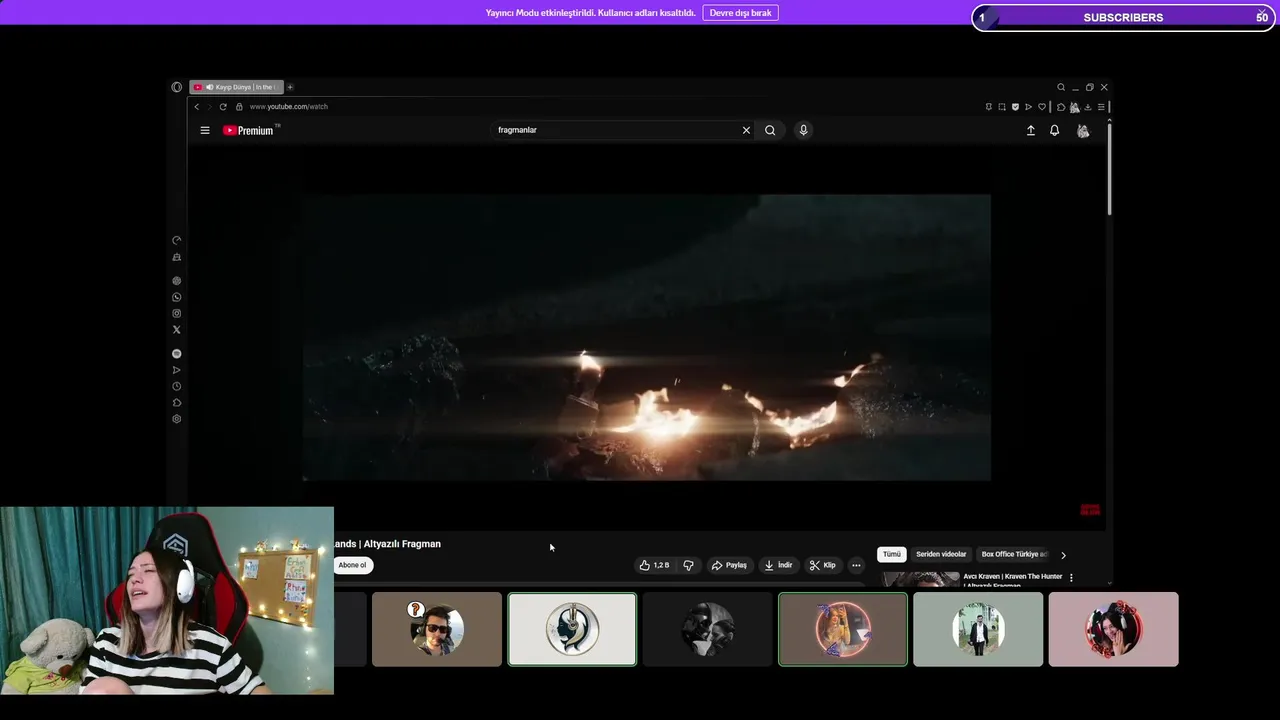Open YouTube notifications bell
This screenshot has width=1280, height=720.
[1054, 130]
